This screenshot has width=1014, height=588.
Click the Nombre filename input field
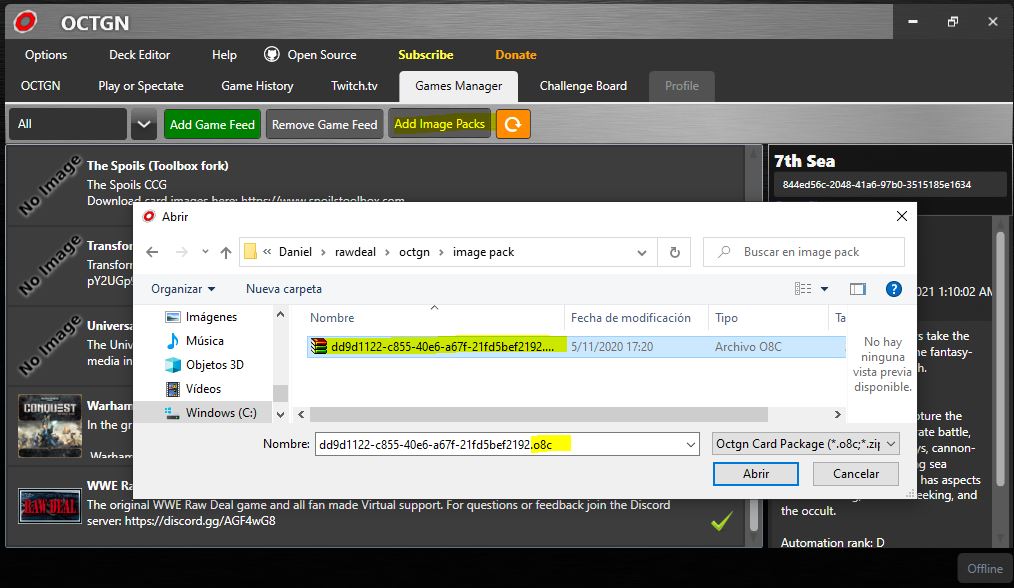click(x=507, y=444)
